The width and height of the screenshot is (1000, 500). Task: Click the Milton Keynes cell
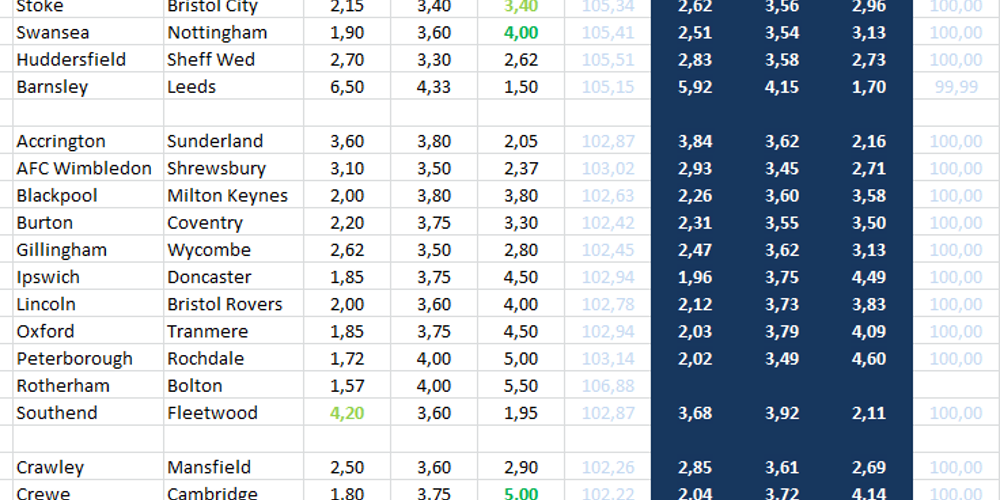233,195
